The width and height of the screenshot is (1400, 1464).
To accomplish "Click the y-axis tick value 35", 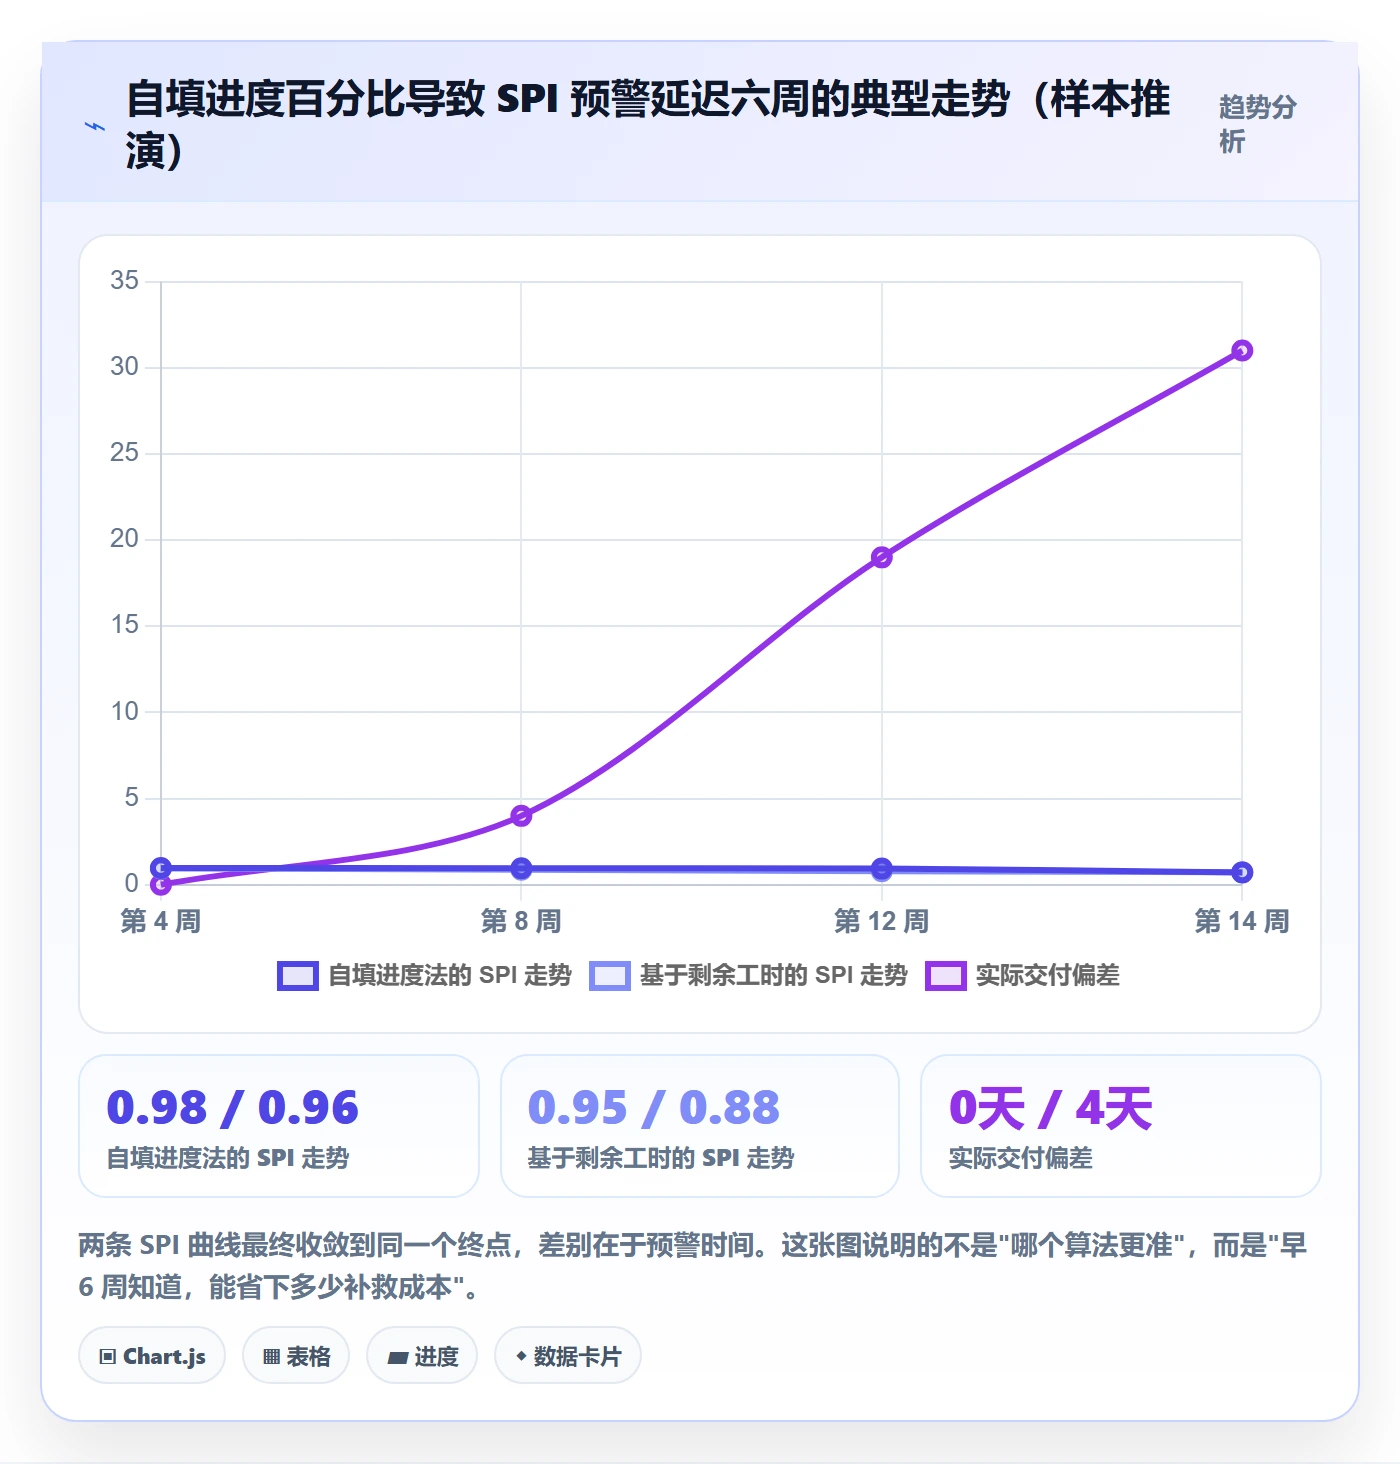I will [125, 280].
